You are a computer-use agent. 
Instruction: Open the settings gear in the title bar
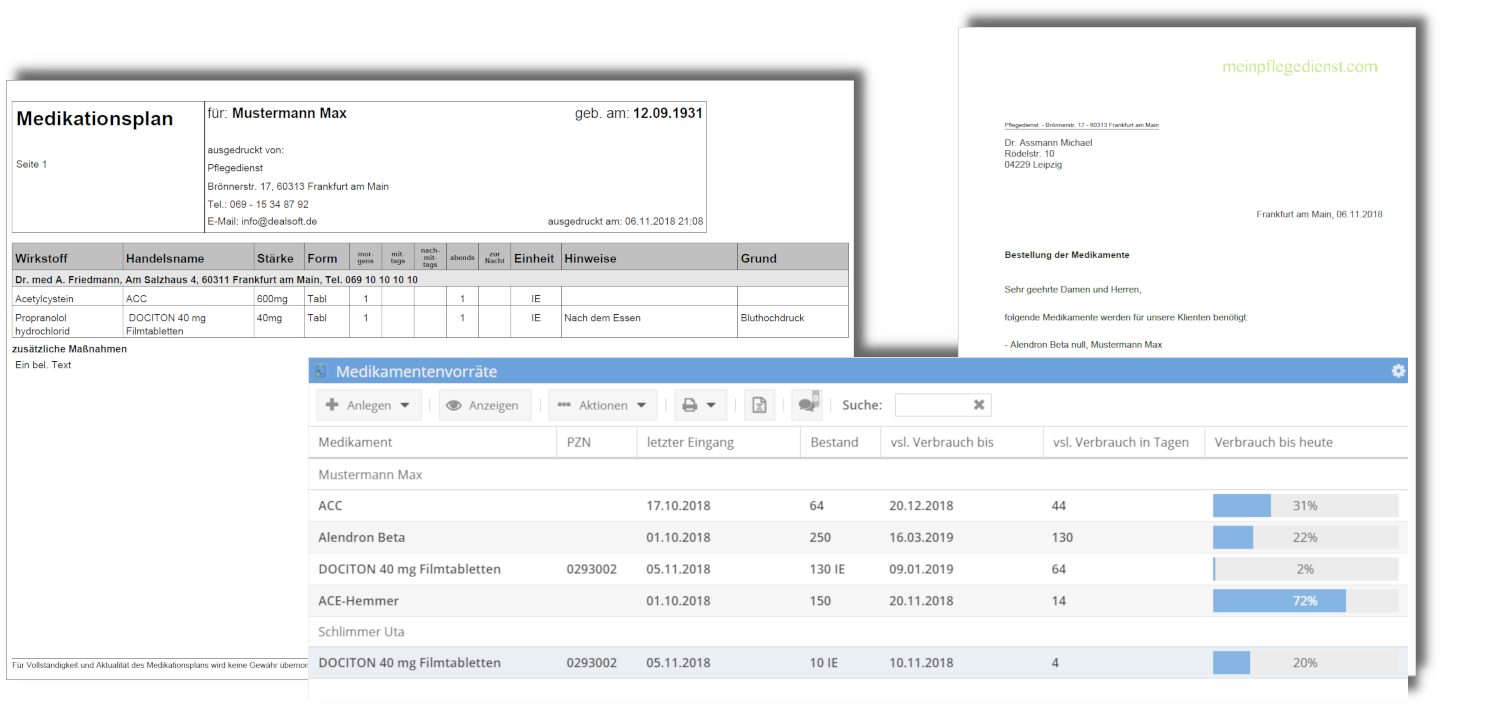point(1397,370)
